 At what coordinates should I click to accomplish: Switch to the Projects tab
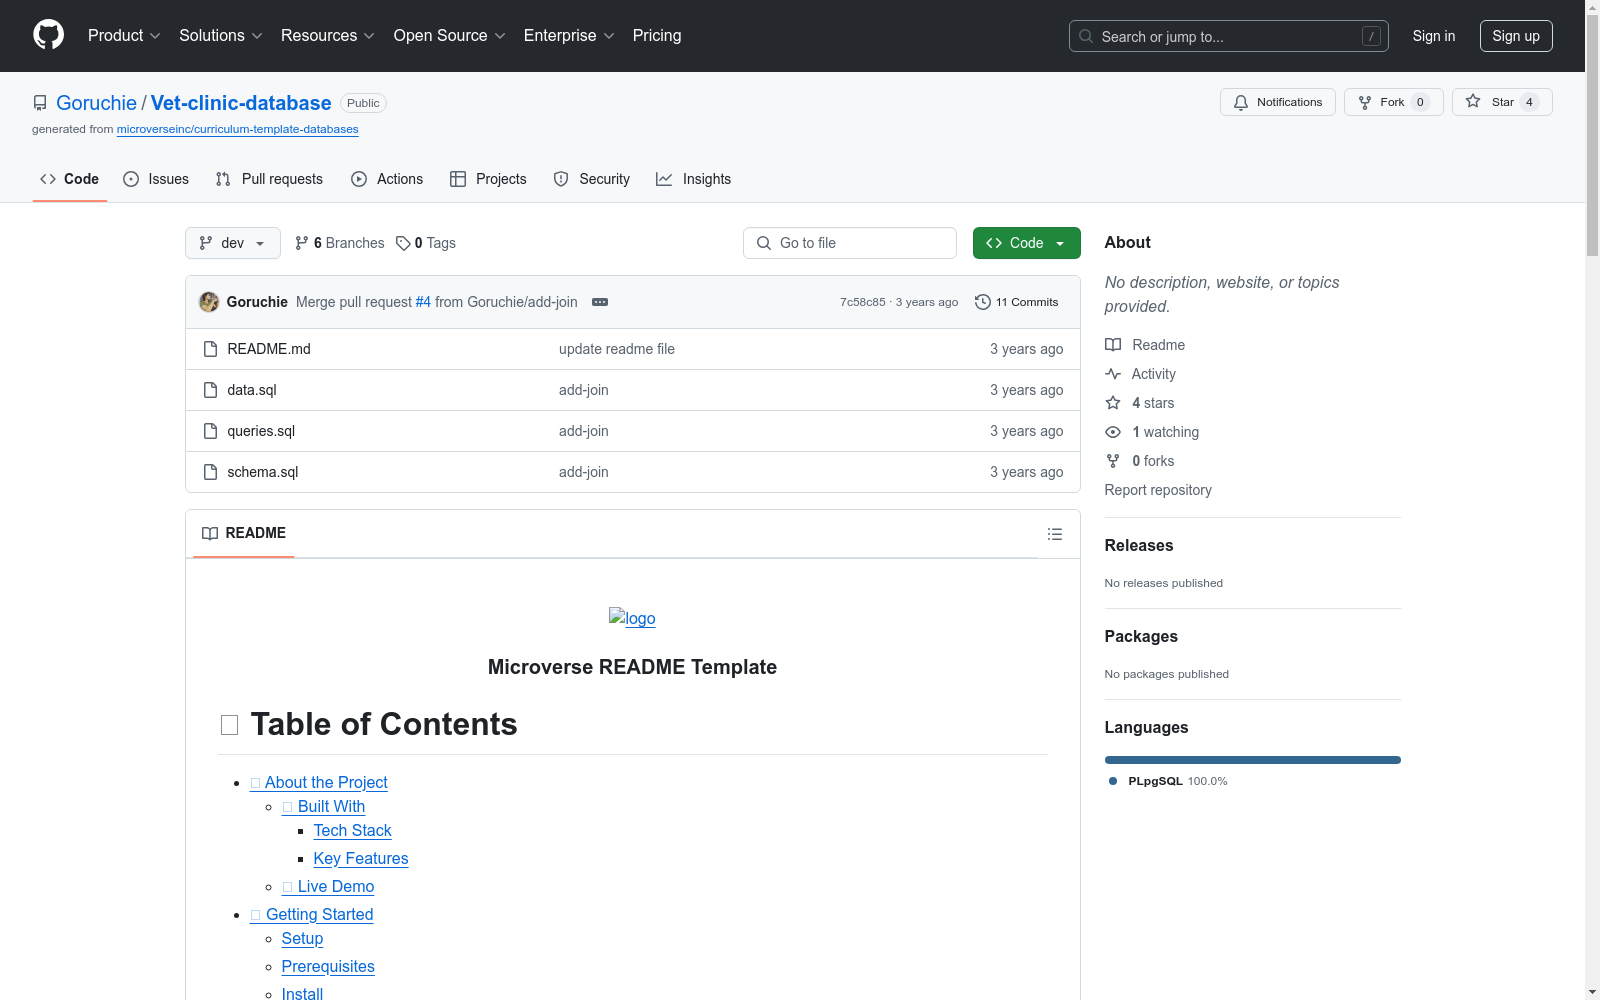click(x=488, y=179)
